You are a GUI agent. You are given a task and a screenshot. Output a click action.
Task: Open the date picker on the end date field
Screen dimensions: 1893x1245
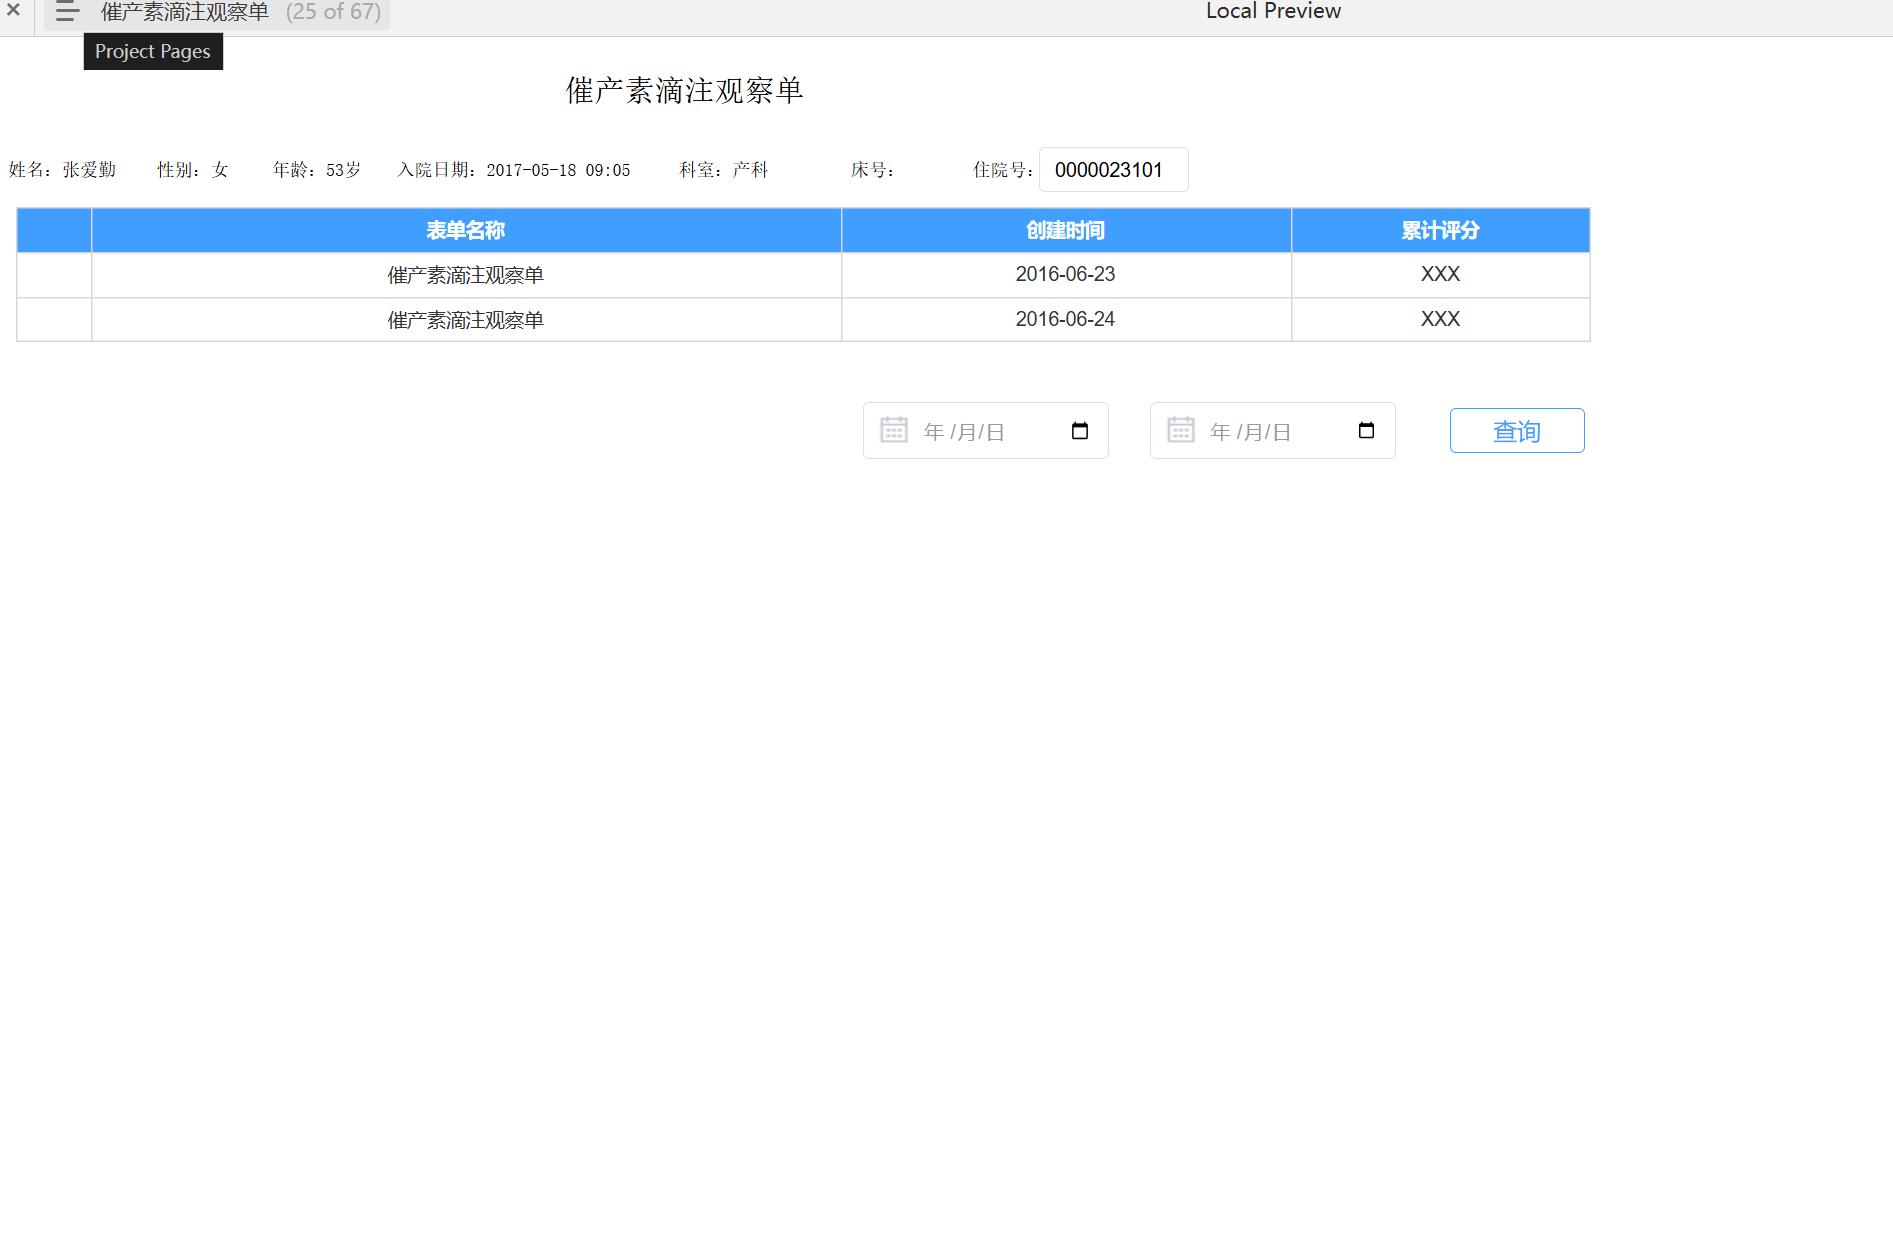[1366, 431]
